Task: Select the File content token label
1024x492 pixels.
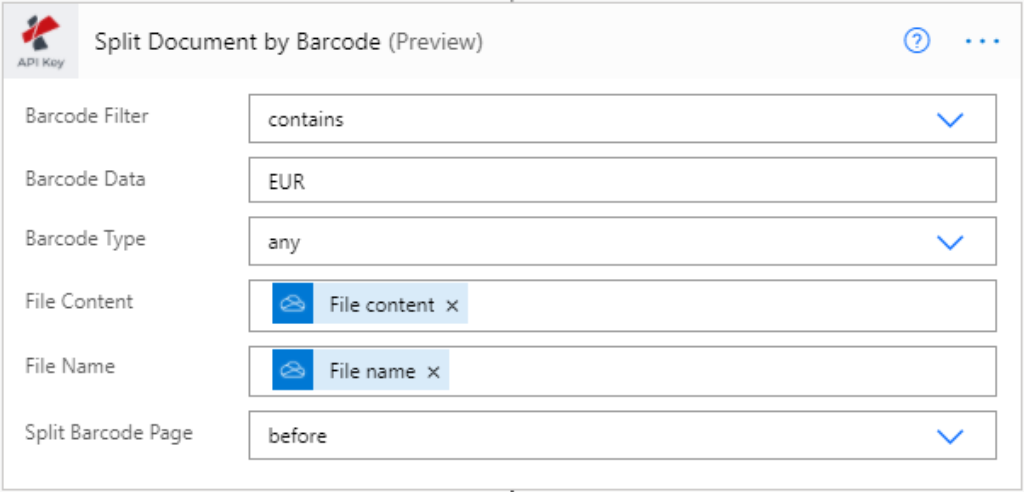Action: tap(382, 306)
